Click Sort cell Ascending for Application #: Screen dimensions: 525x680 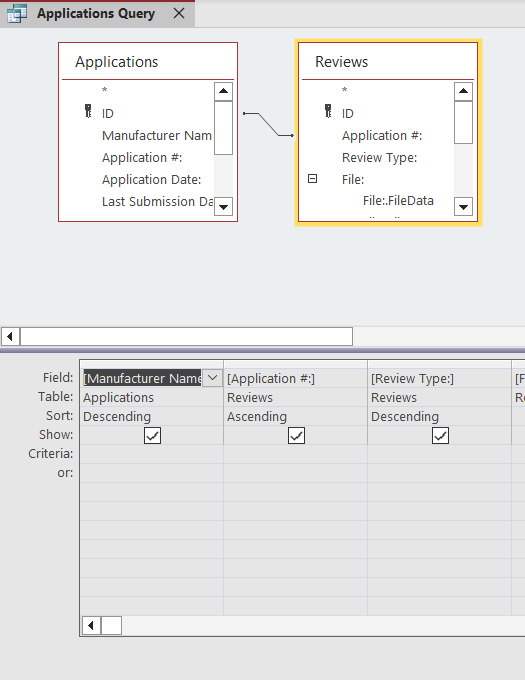295,416
